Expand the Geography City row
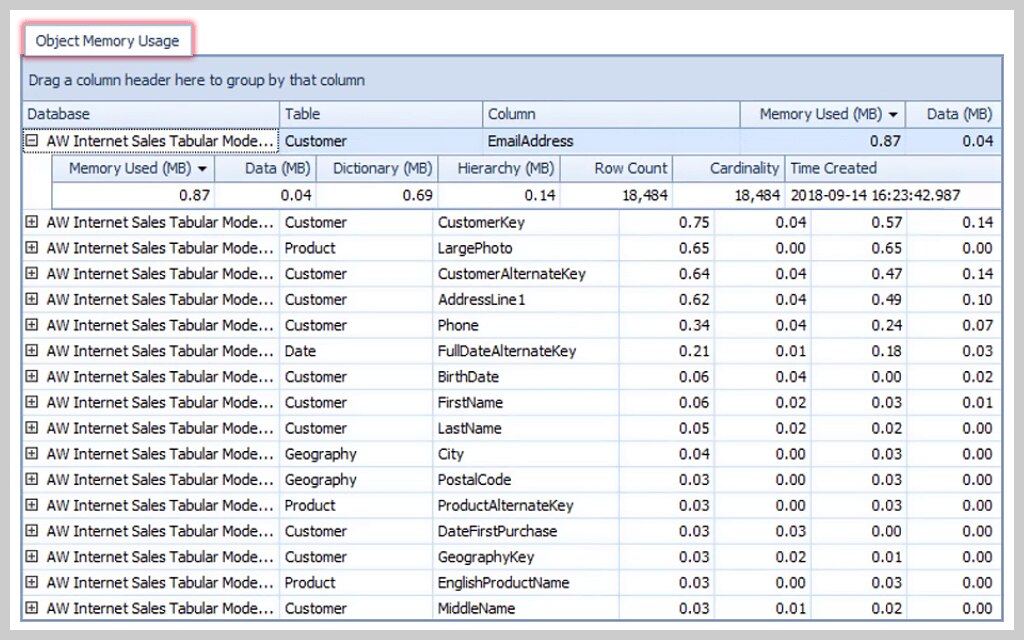The image size is (1024, 640). click(x=31, y=453)
